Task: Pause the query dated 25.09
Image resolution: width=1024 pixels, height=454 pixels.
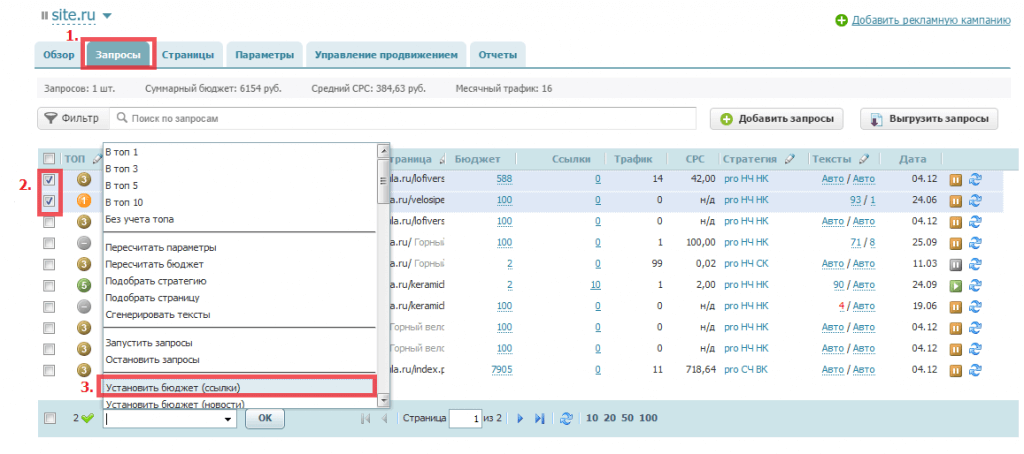Action: point(955,243)
